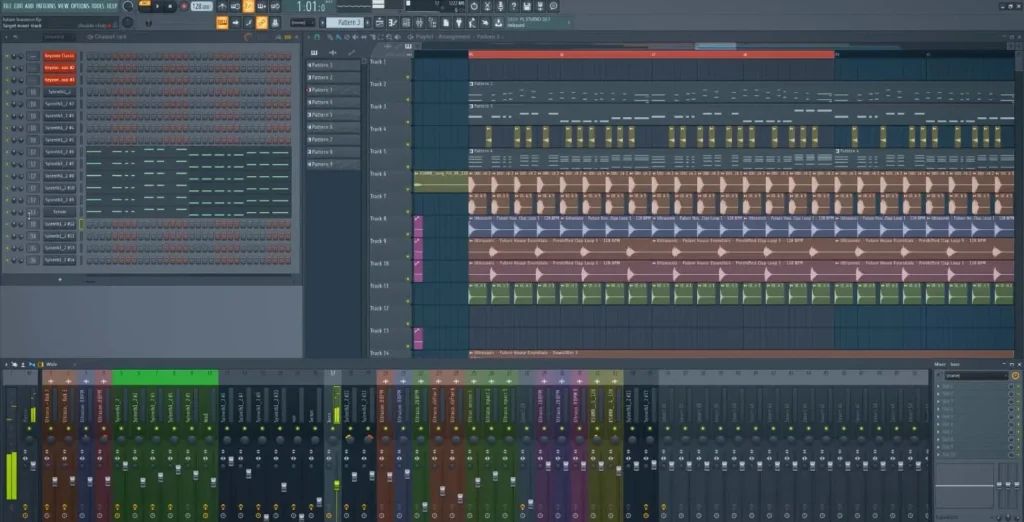Click the question mark help icon
The width and height of the screenshot is (1024, 522).
click(x=513, y=6)
